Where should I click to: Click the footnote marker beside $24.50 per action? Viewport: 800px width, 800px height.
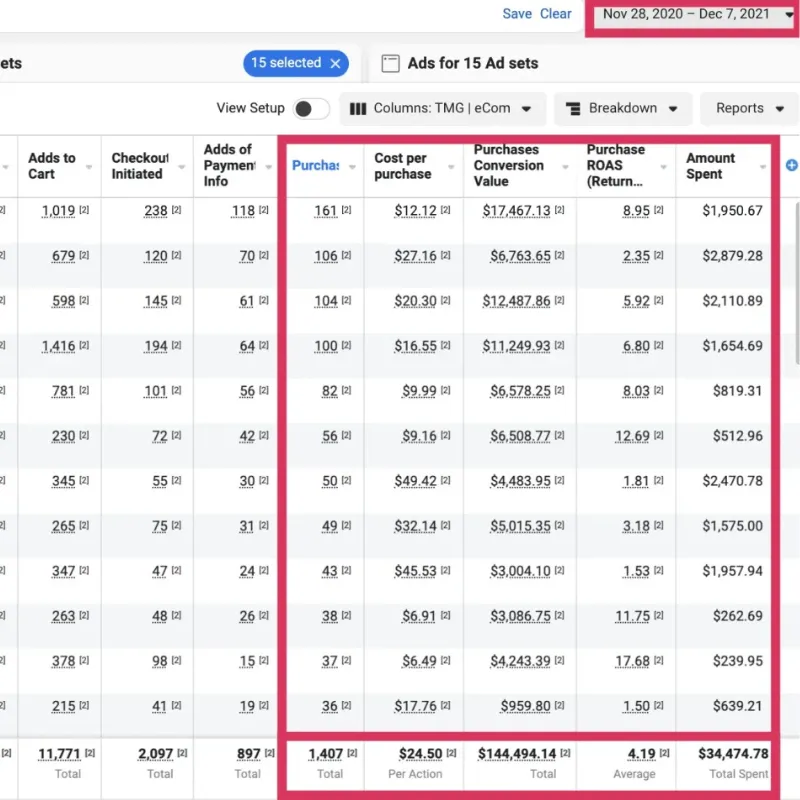[x=452, y=753]
